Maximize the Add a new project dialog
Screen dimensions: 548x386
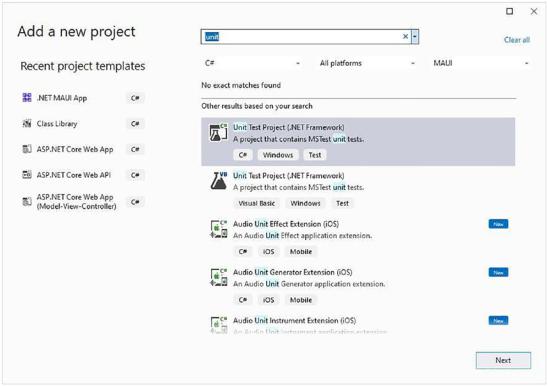(x=510, y=11)
